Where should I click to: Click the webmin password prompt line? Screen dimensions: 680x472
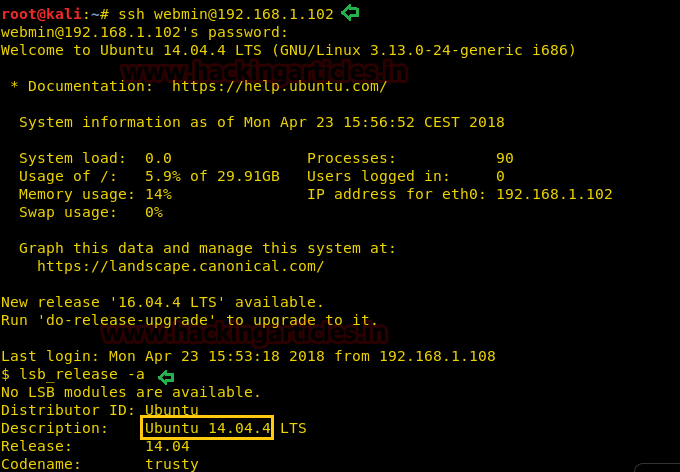coord(144,32)
